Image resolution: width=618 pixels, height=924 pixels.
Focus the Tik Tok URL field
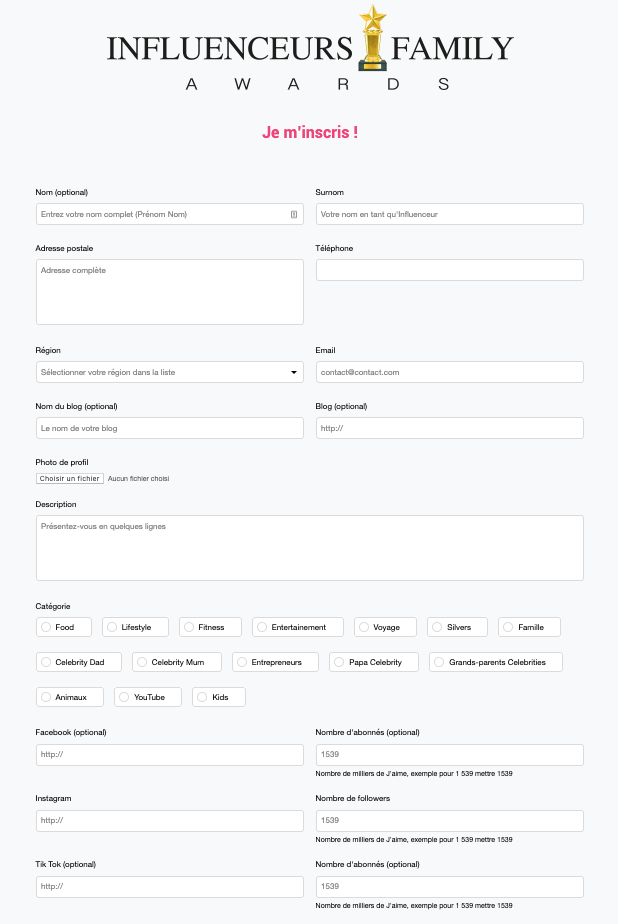click(x=170, y=887)
